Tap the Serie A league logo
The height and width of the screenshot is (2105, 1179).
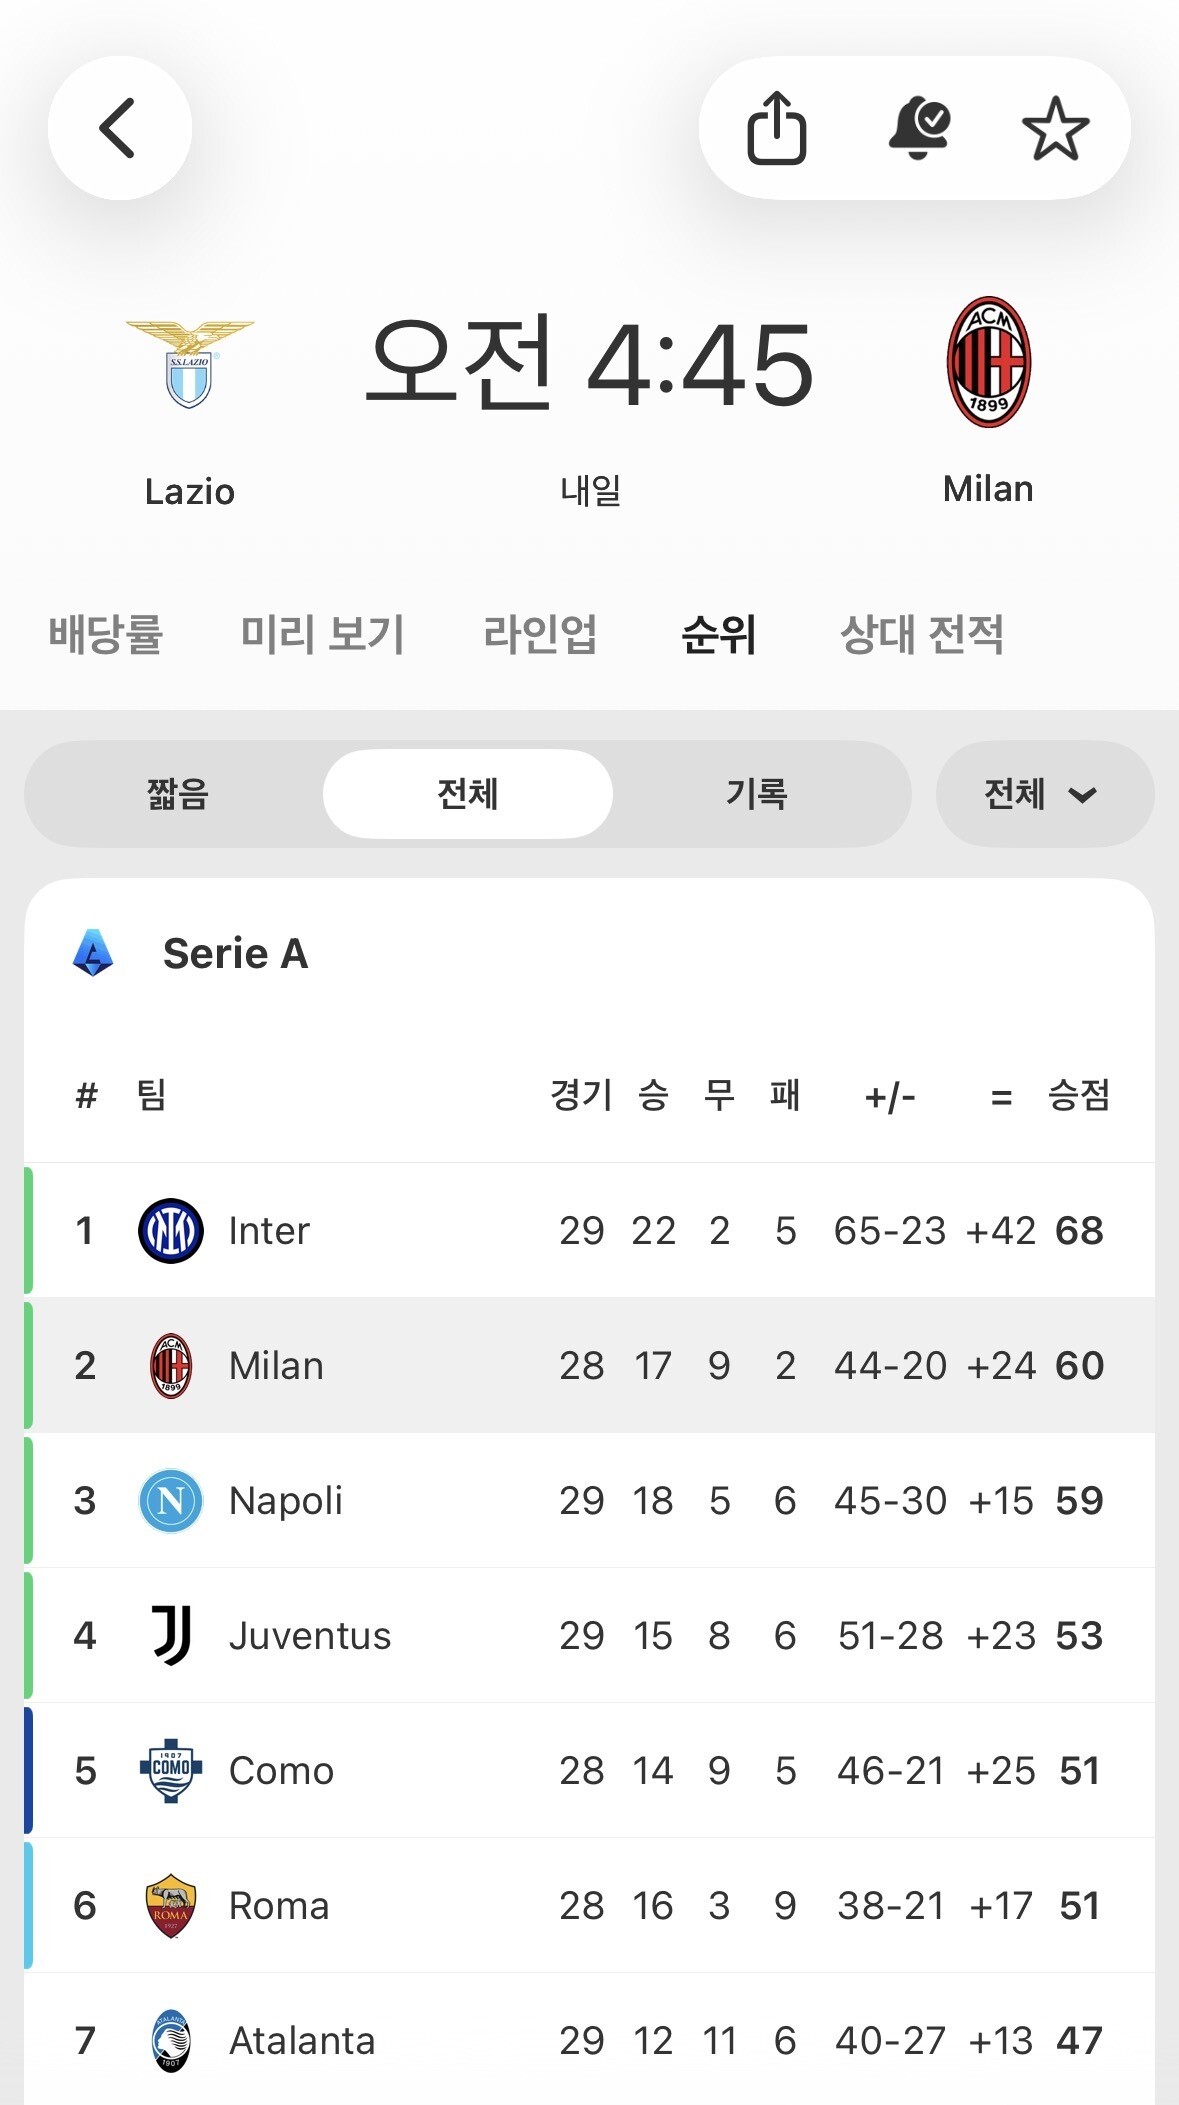click(x=93, y=953)
